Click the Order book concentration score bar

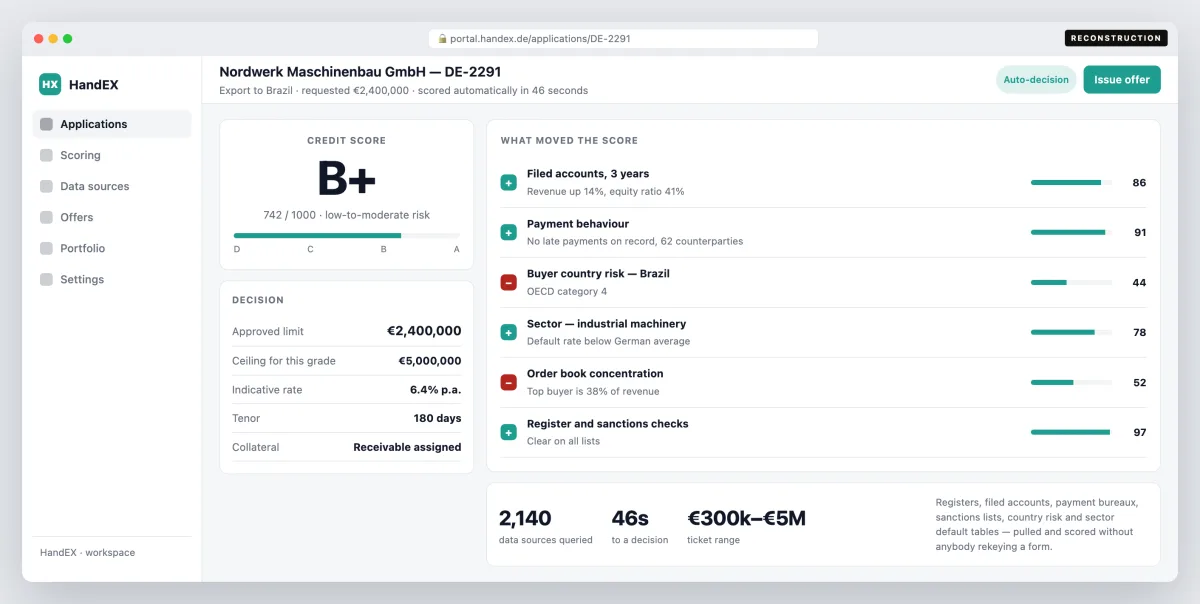point(1071,383)
